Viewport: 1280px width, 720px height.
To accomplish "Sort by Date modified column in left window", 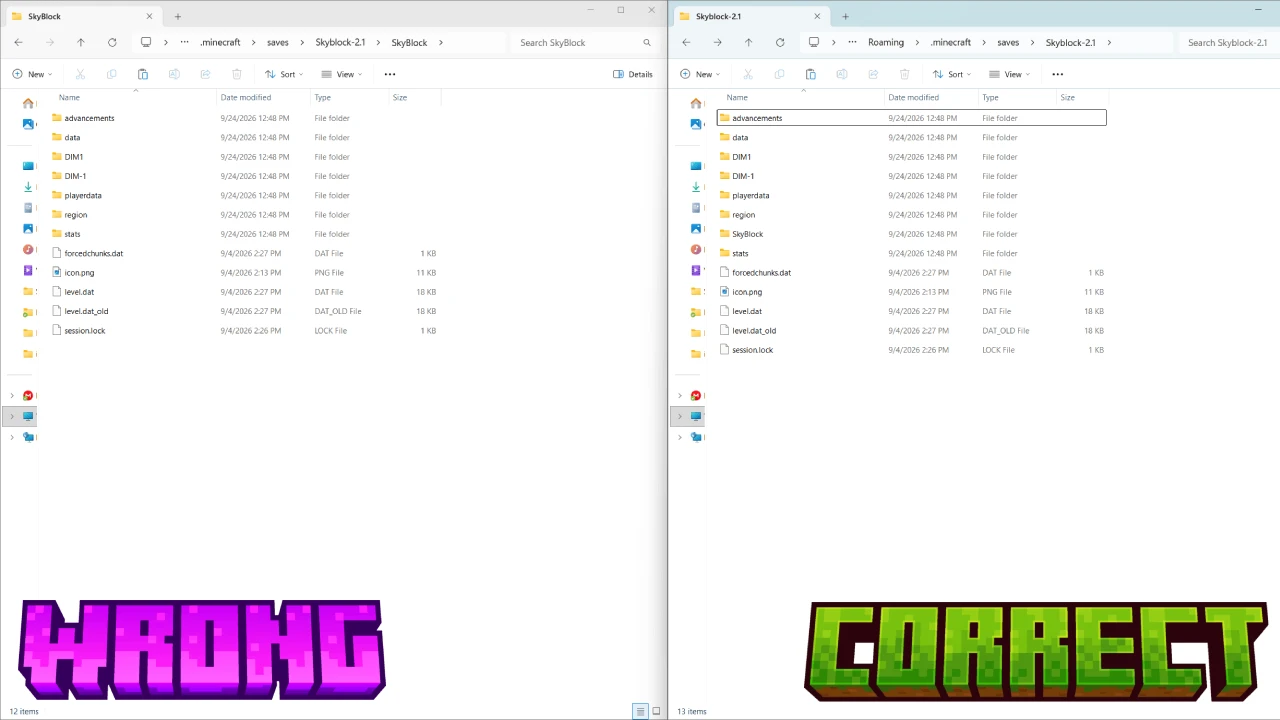I will [x=246, y=97].
